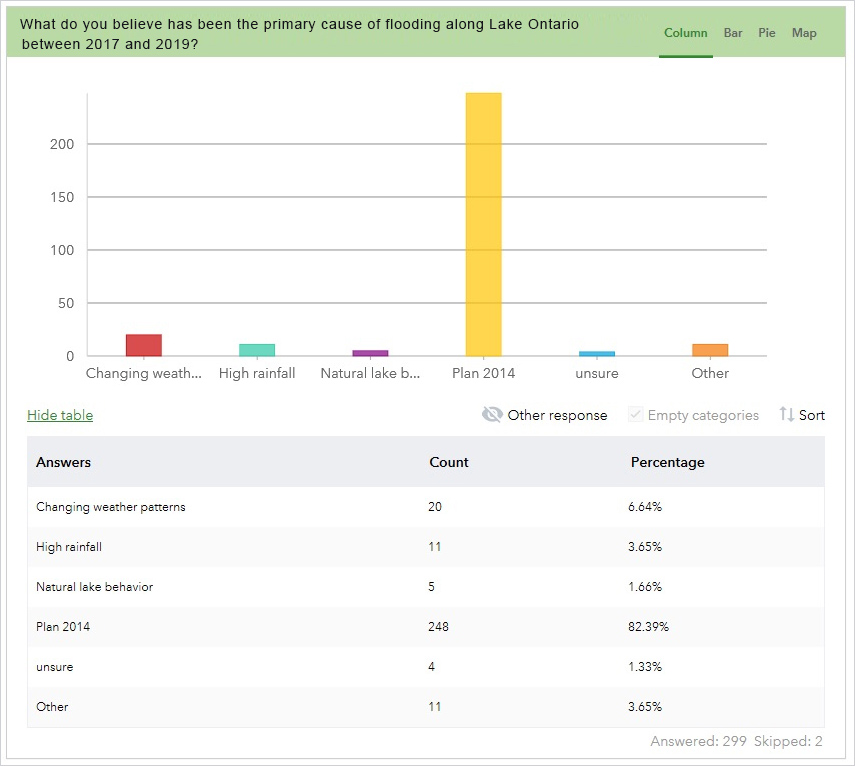Switch to the Bar chart tab
The image size is (855, 766).
click(733, 33)
